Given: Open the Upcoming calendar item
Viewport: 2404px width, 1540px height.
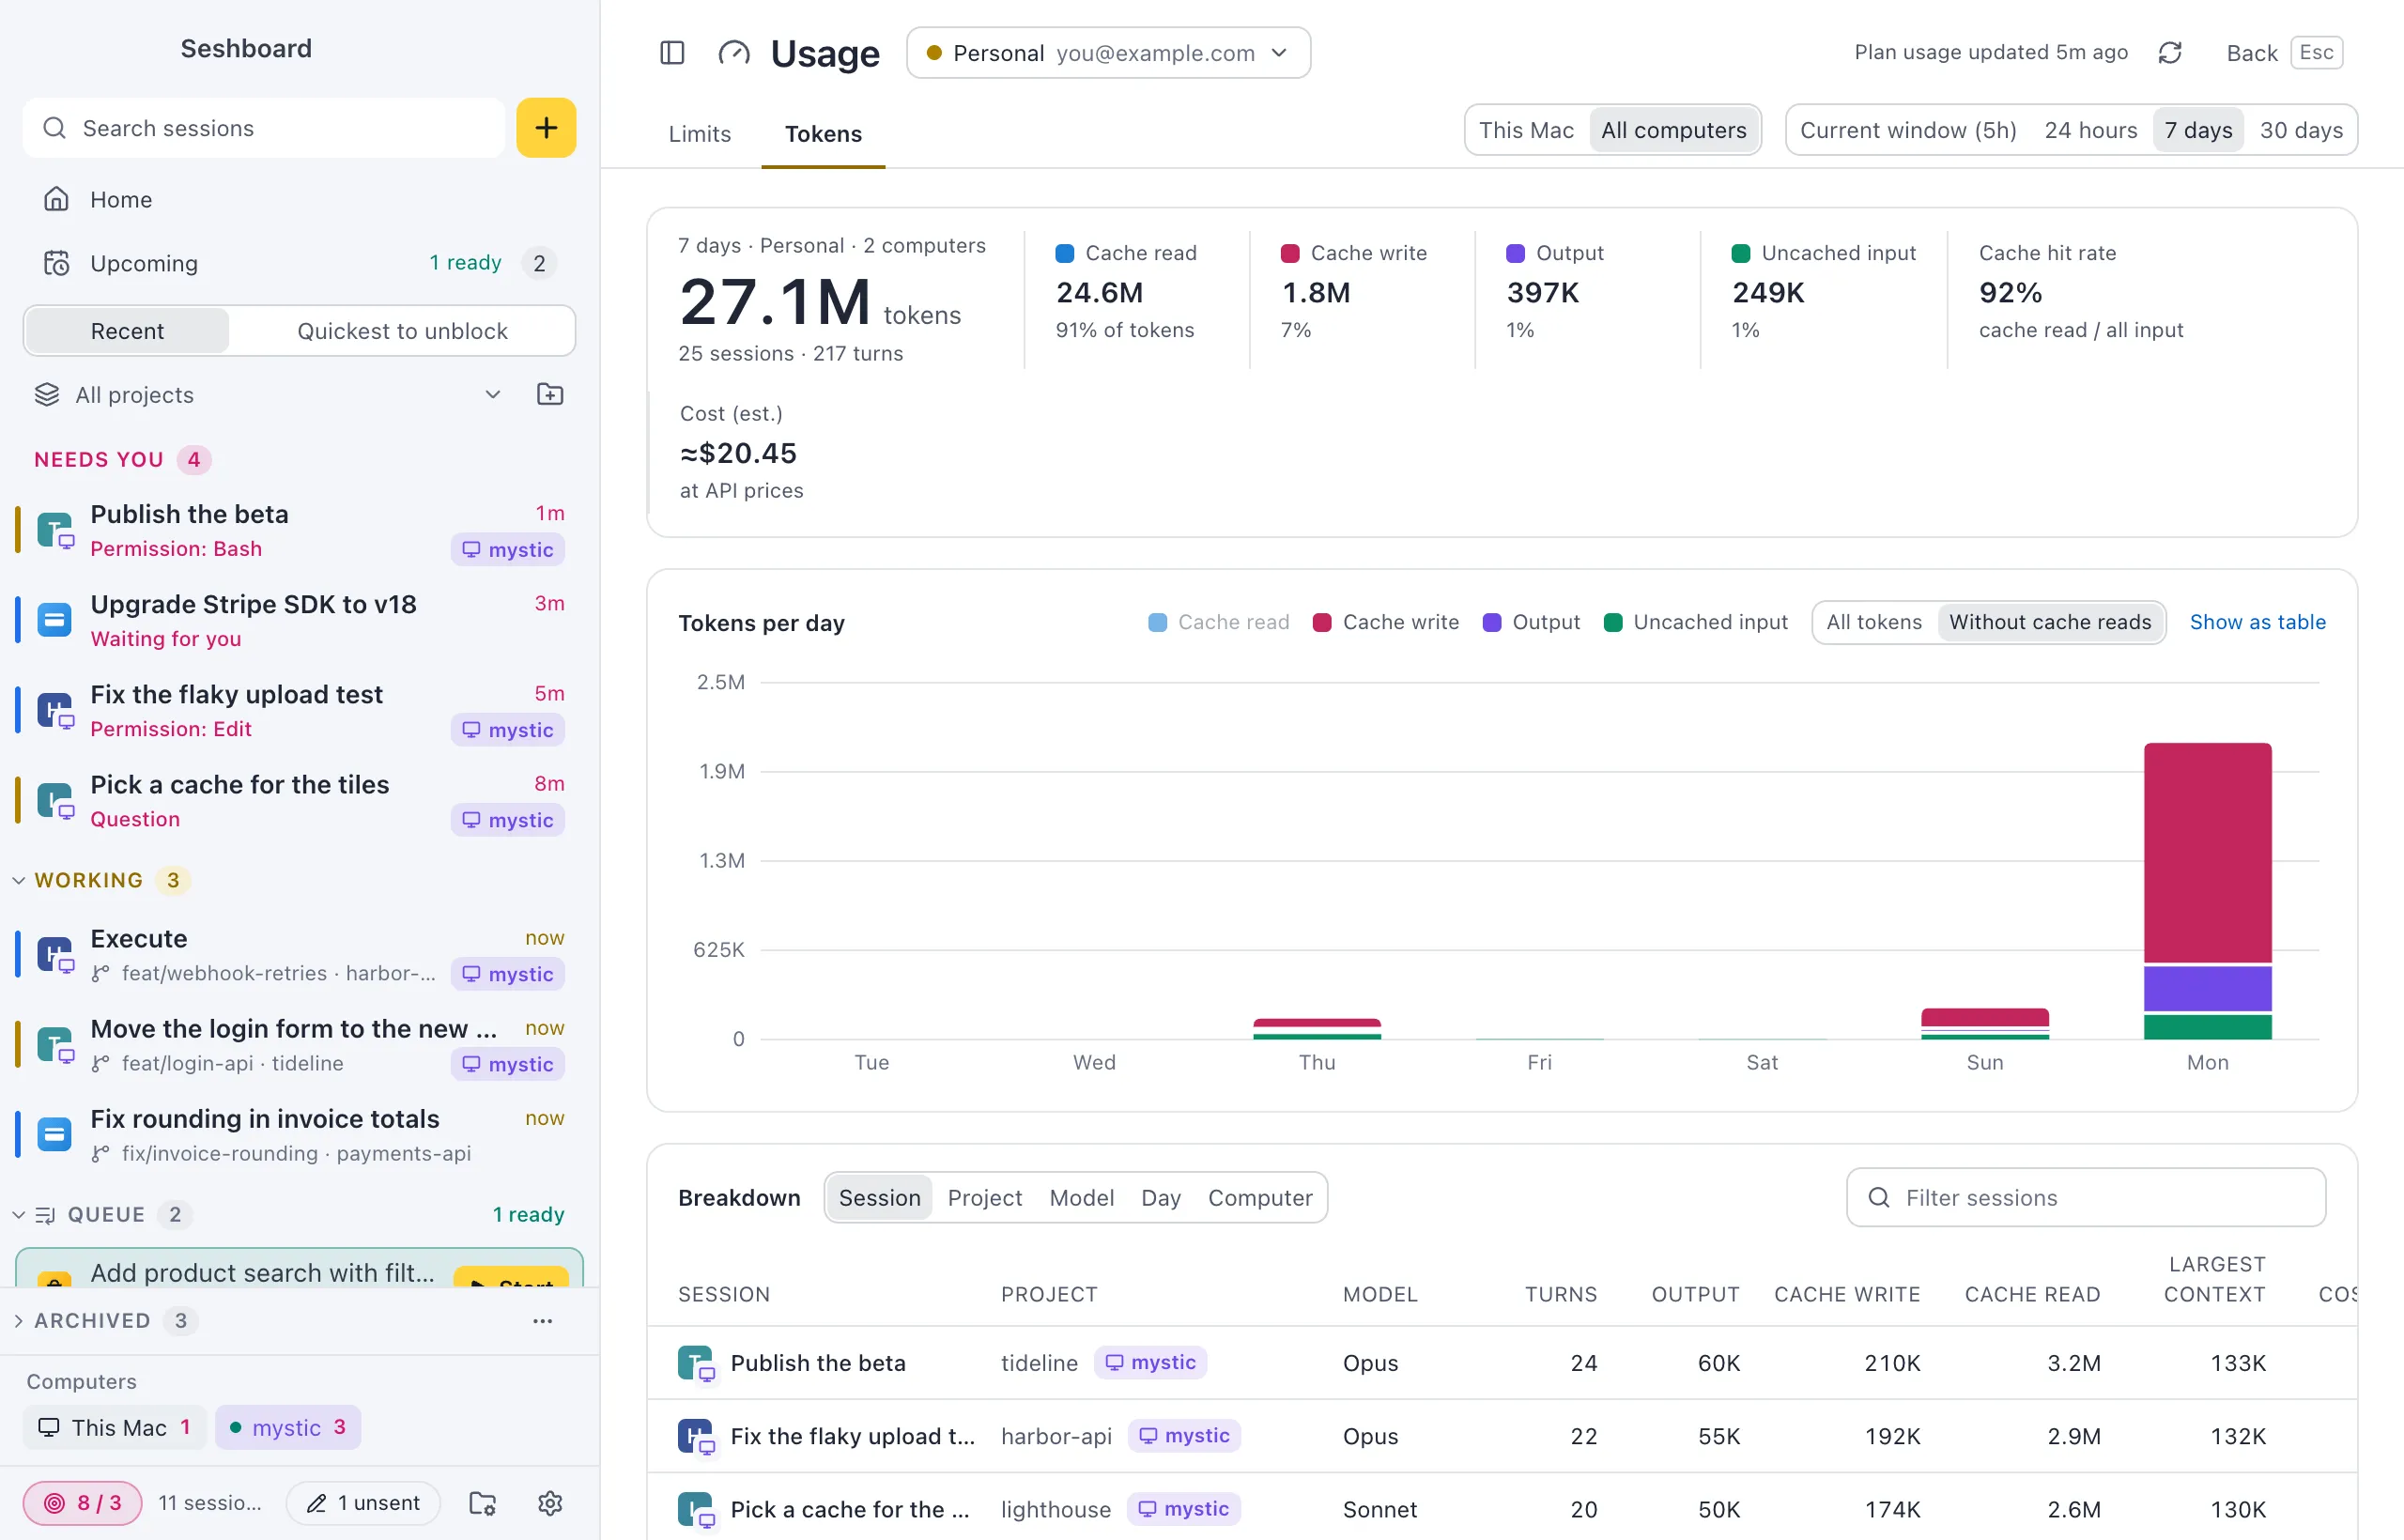Looking at the screenshot, I should coord(299,263).
